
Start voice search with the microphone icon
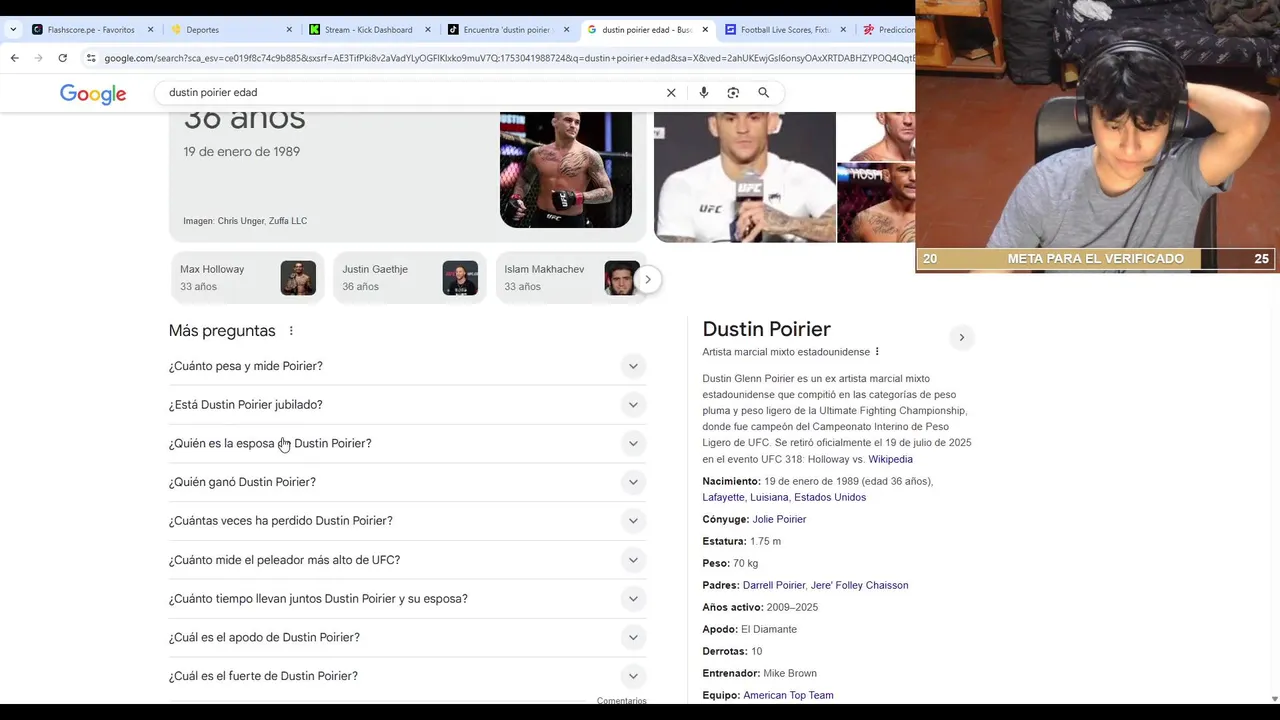pyautogui.click(x=704, y=93)
